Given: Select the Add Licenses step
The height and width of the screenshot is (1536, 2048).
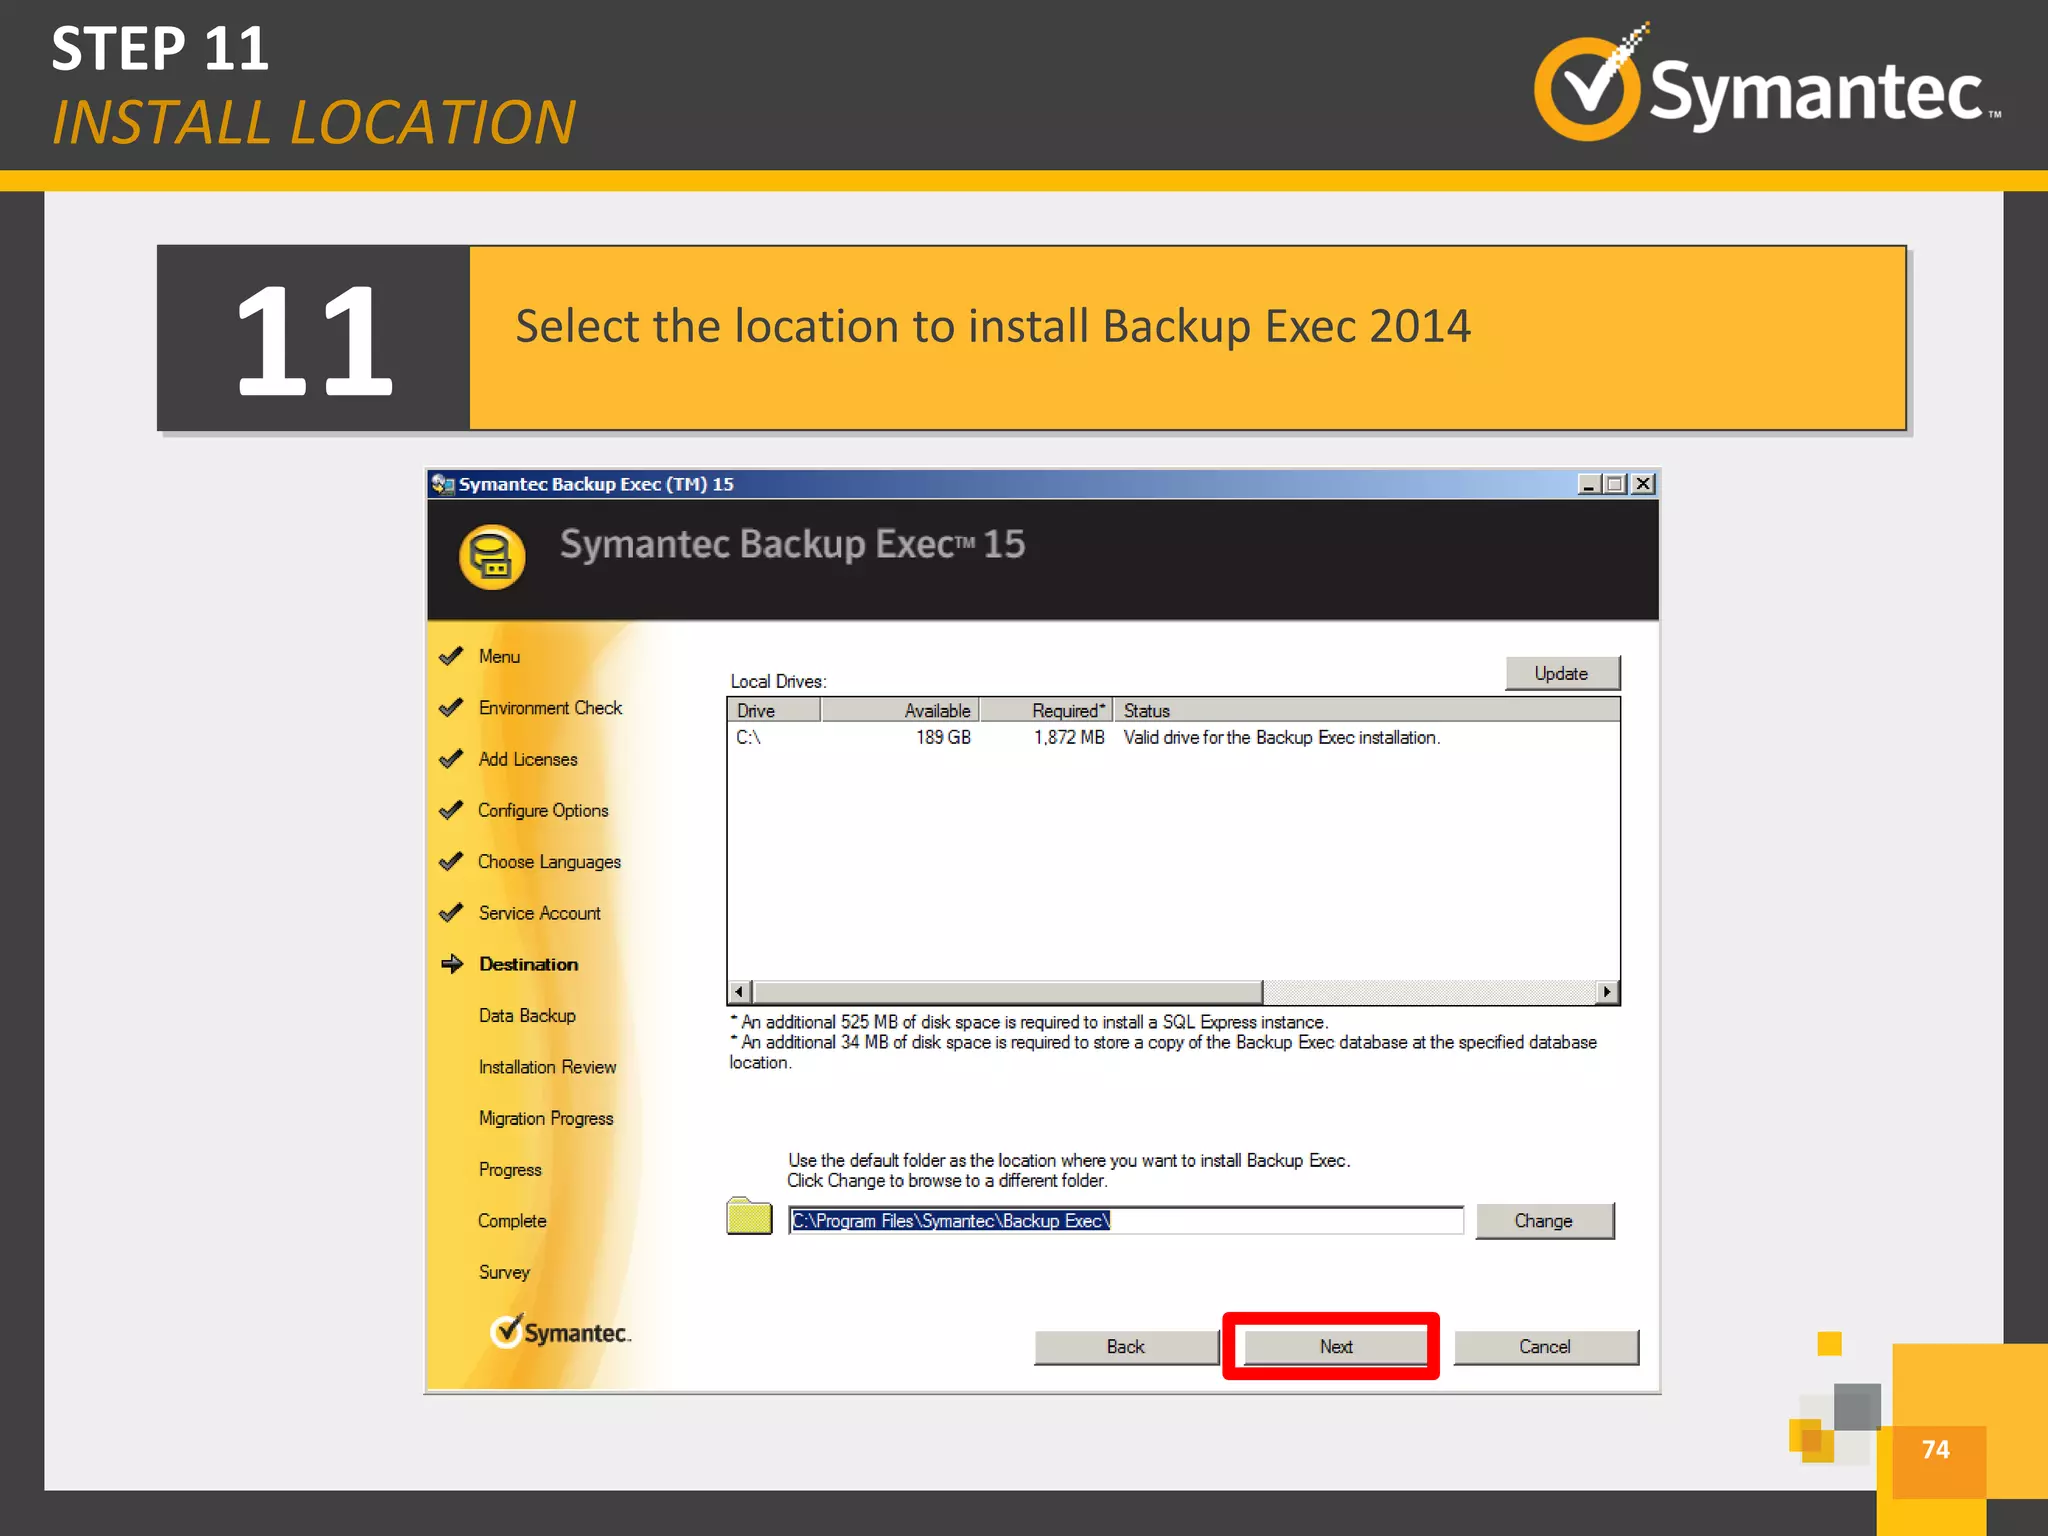Looking at the screenshot, I should [528, 760].
